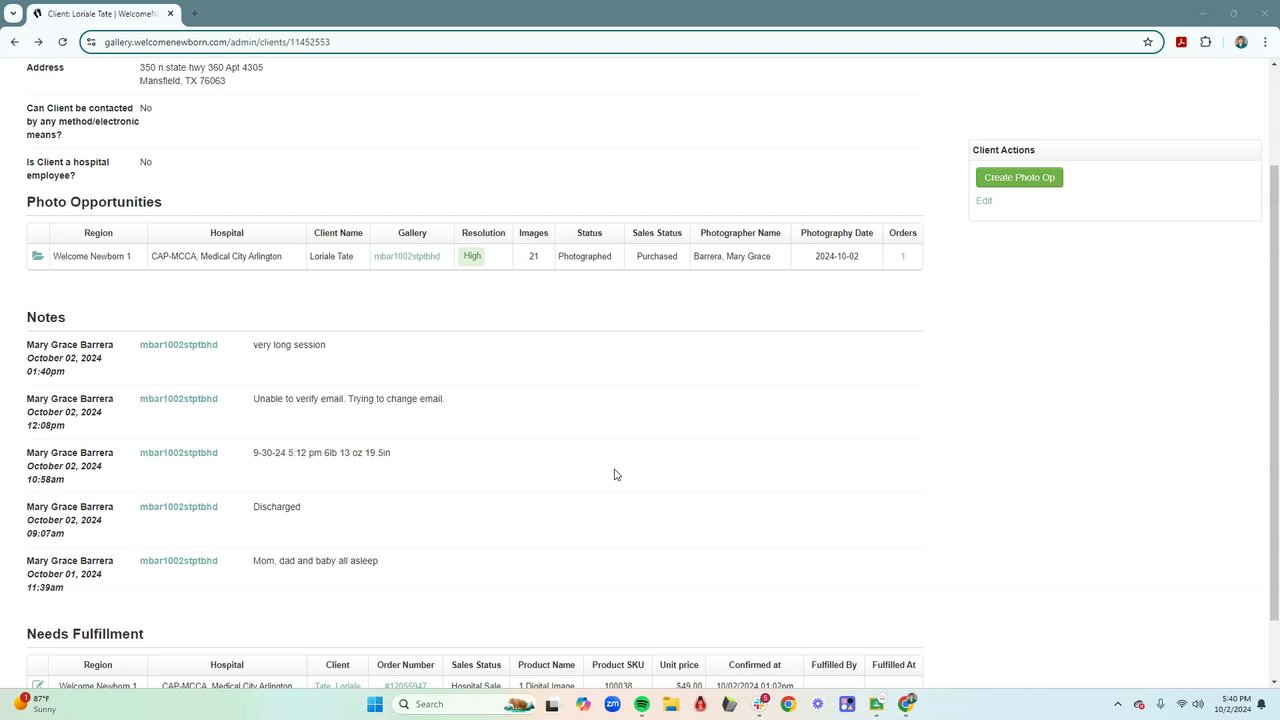1280x720 pixels.
Task: Click the 'Purchased' sales status cell
Action: 657,256
